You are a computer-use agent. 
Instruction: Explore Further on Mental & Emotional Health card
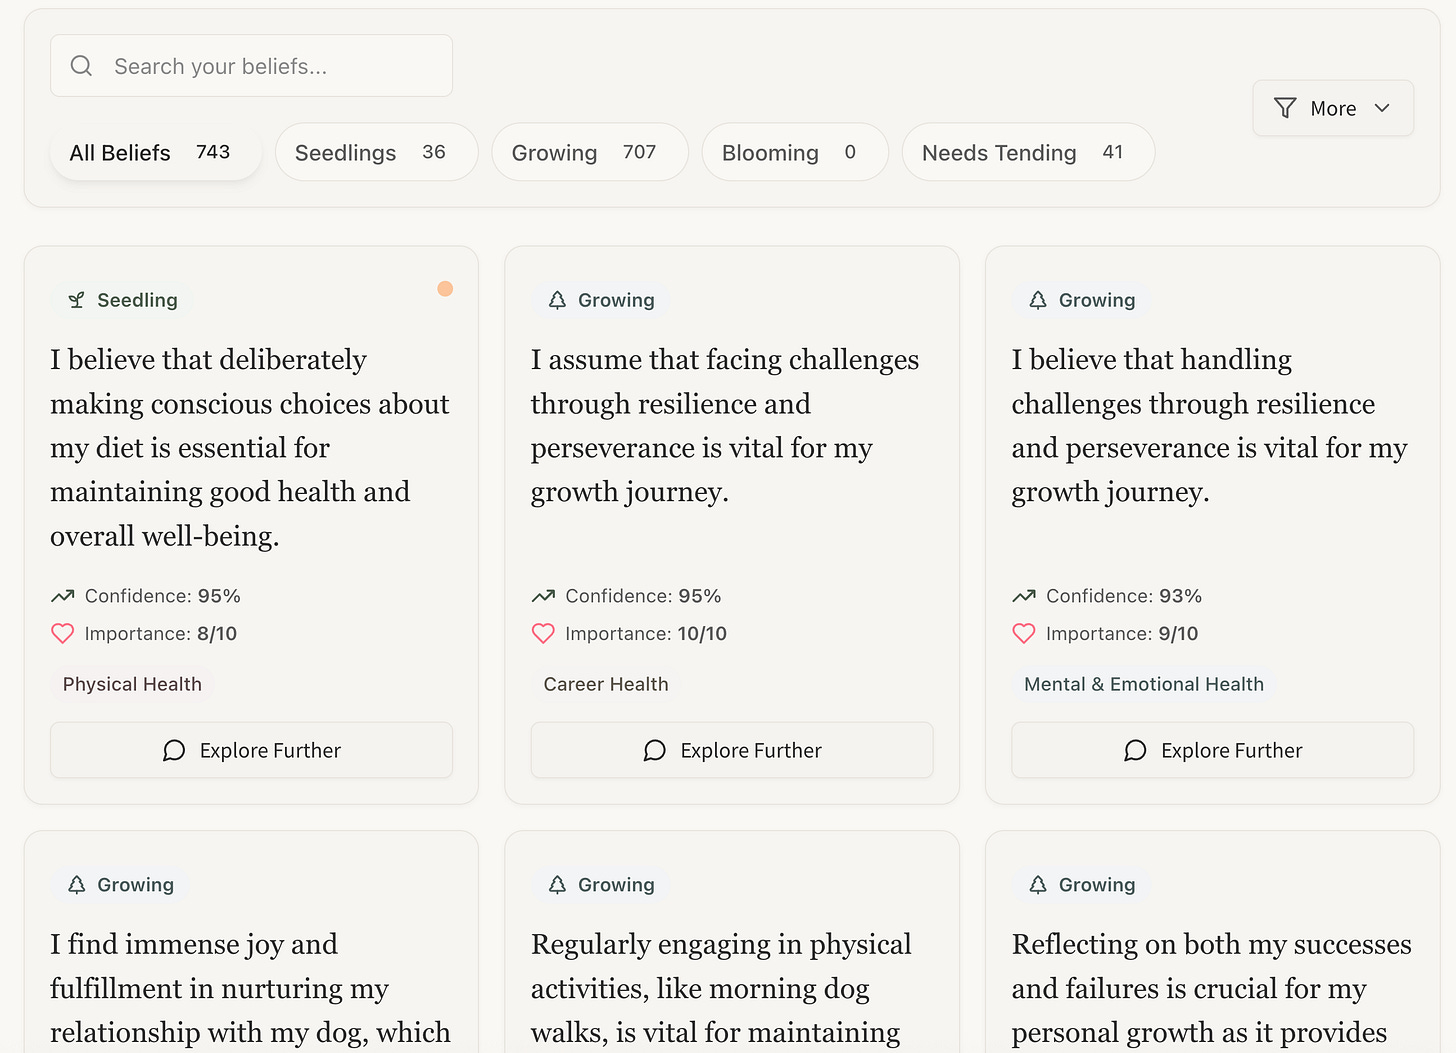[x=1212, y=750]
